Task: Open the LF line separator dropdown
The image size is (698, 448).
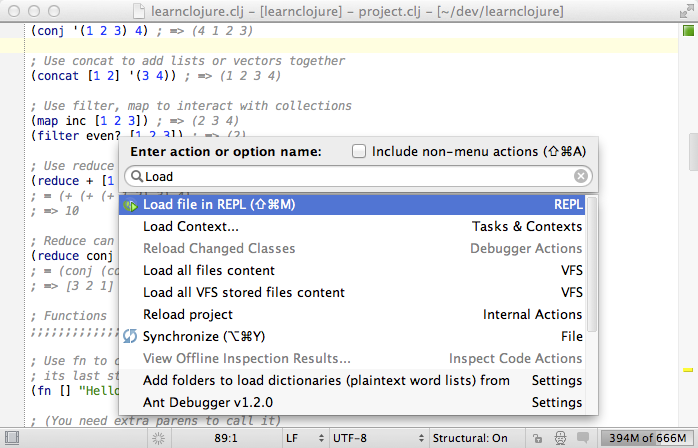Action: point(305,438)
